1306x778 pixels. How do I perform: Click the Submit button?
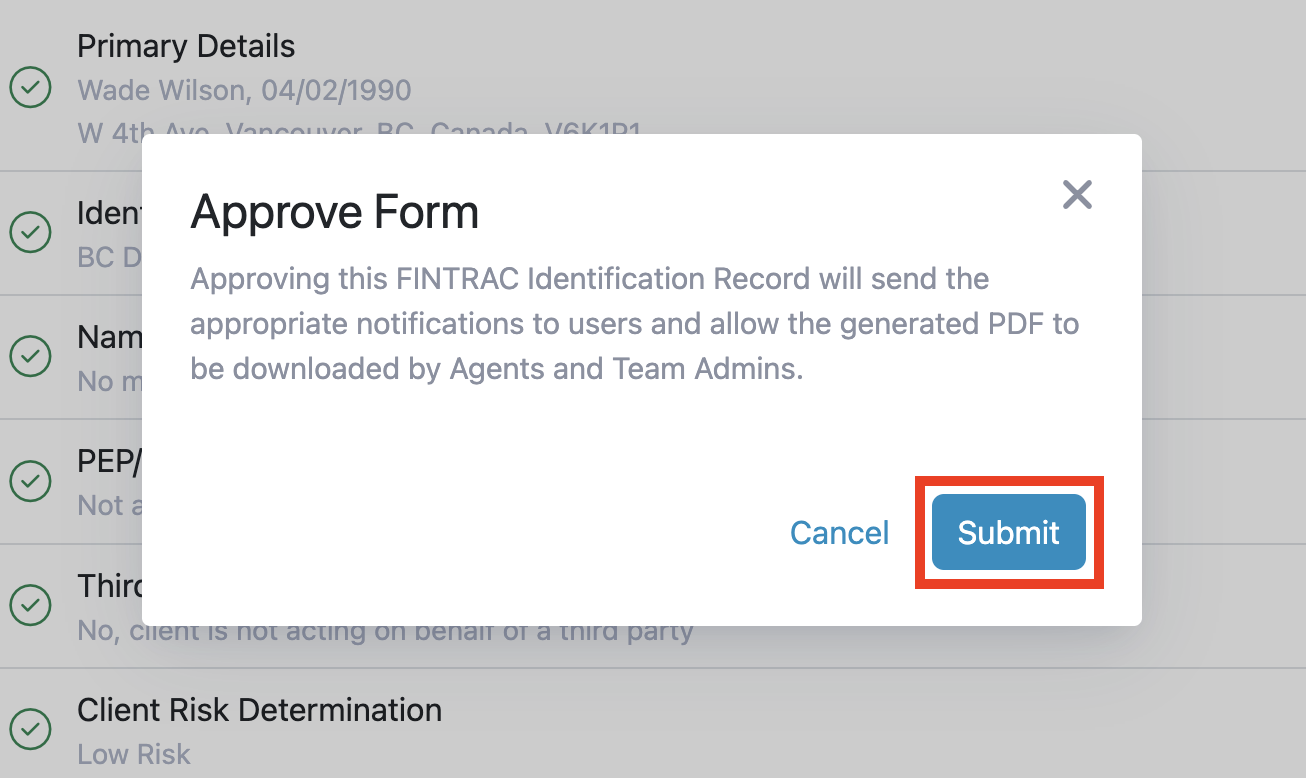pyautogui.click(x=1009, y=532)
